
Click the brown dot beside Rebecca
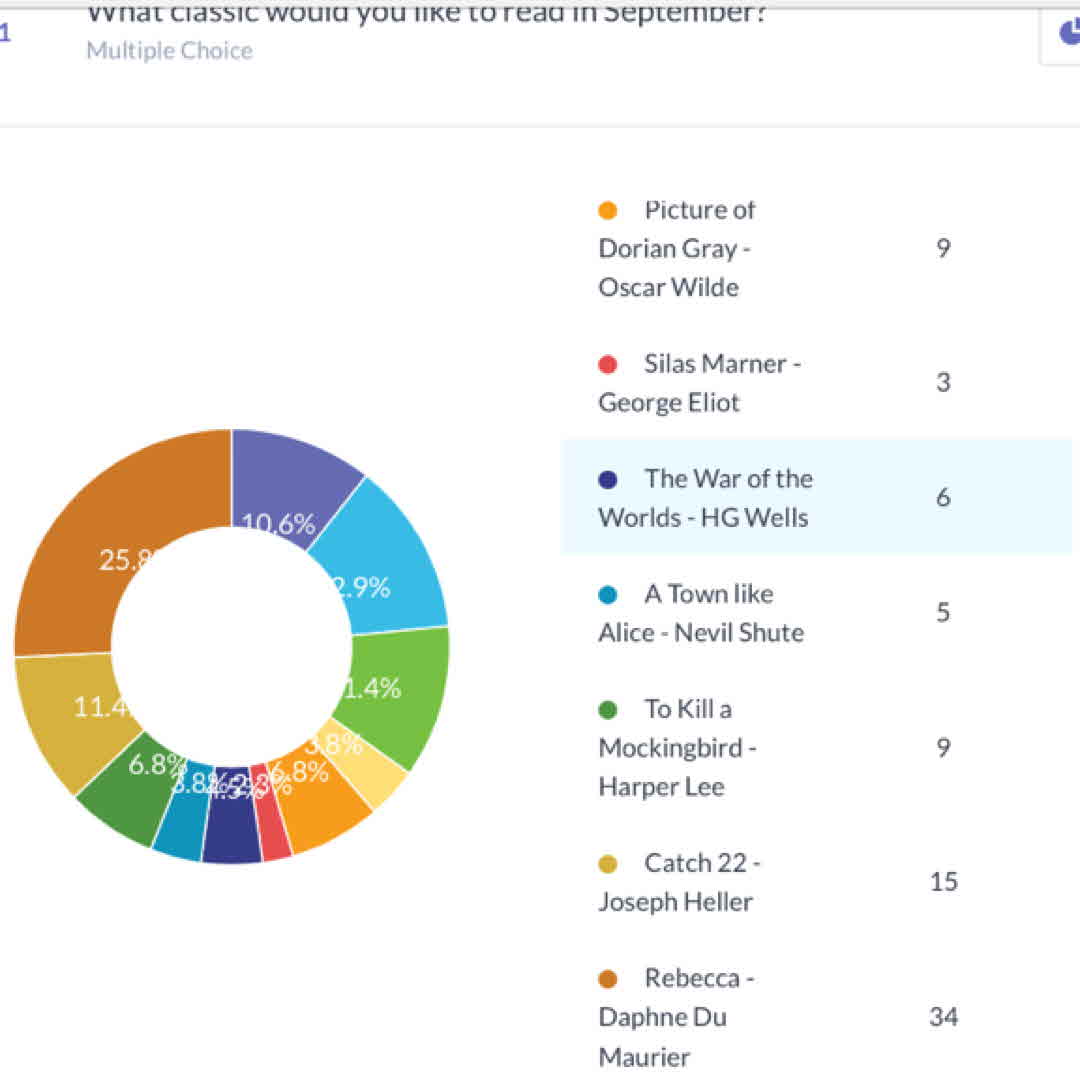pyautogui.click(x=607, y=979)
